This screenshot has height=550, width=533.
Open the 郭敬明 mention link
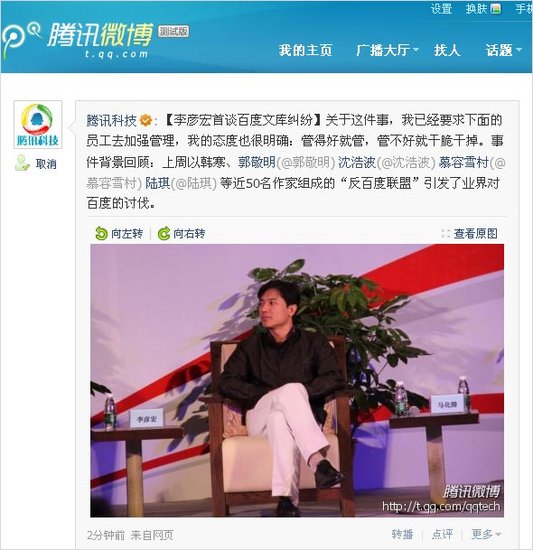click(x=257, y=162)
